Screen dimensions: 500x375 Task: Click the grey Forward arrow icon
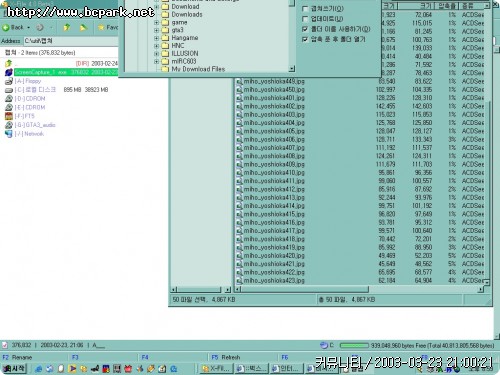[x=40, y=28]
